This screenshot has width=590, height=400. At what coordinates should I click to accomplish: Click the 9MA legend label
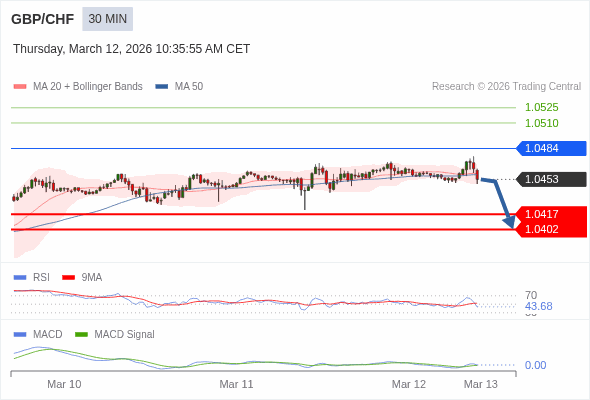92,278
